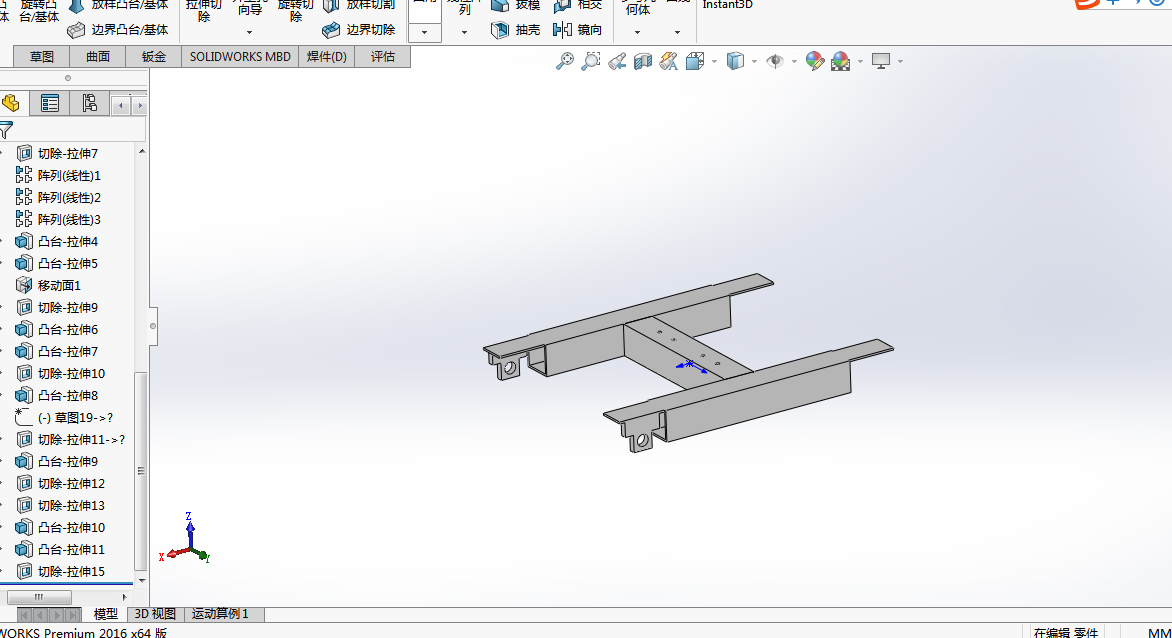Click the 在编辑 零件 status bar entry
This screenshot has width=1172, height=638.
tap(1065, 632)
